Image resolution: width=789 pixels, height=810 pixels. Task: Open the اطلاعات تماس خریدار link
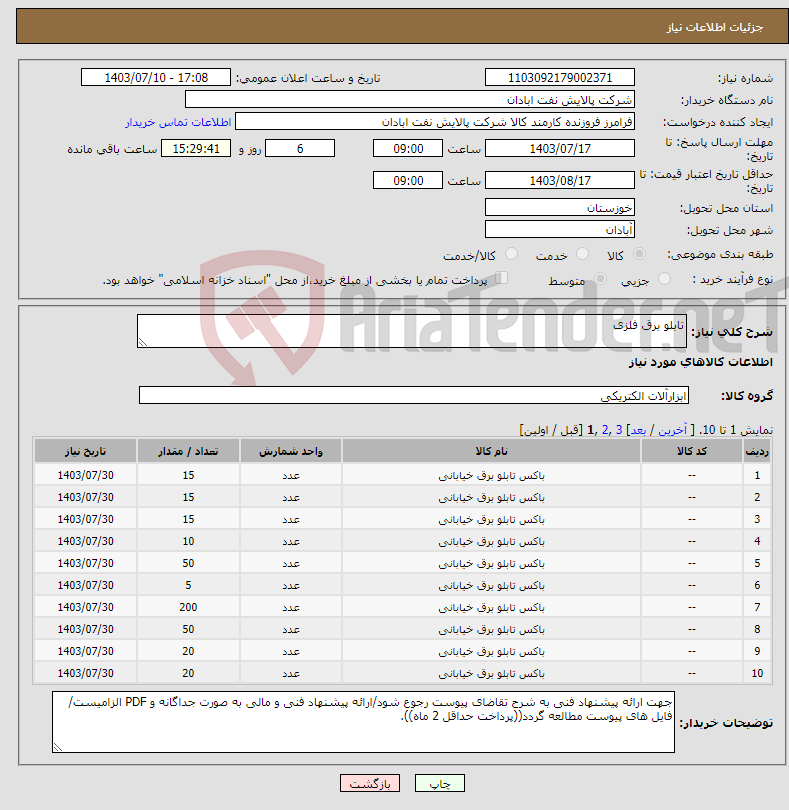178,122
